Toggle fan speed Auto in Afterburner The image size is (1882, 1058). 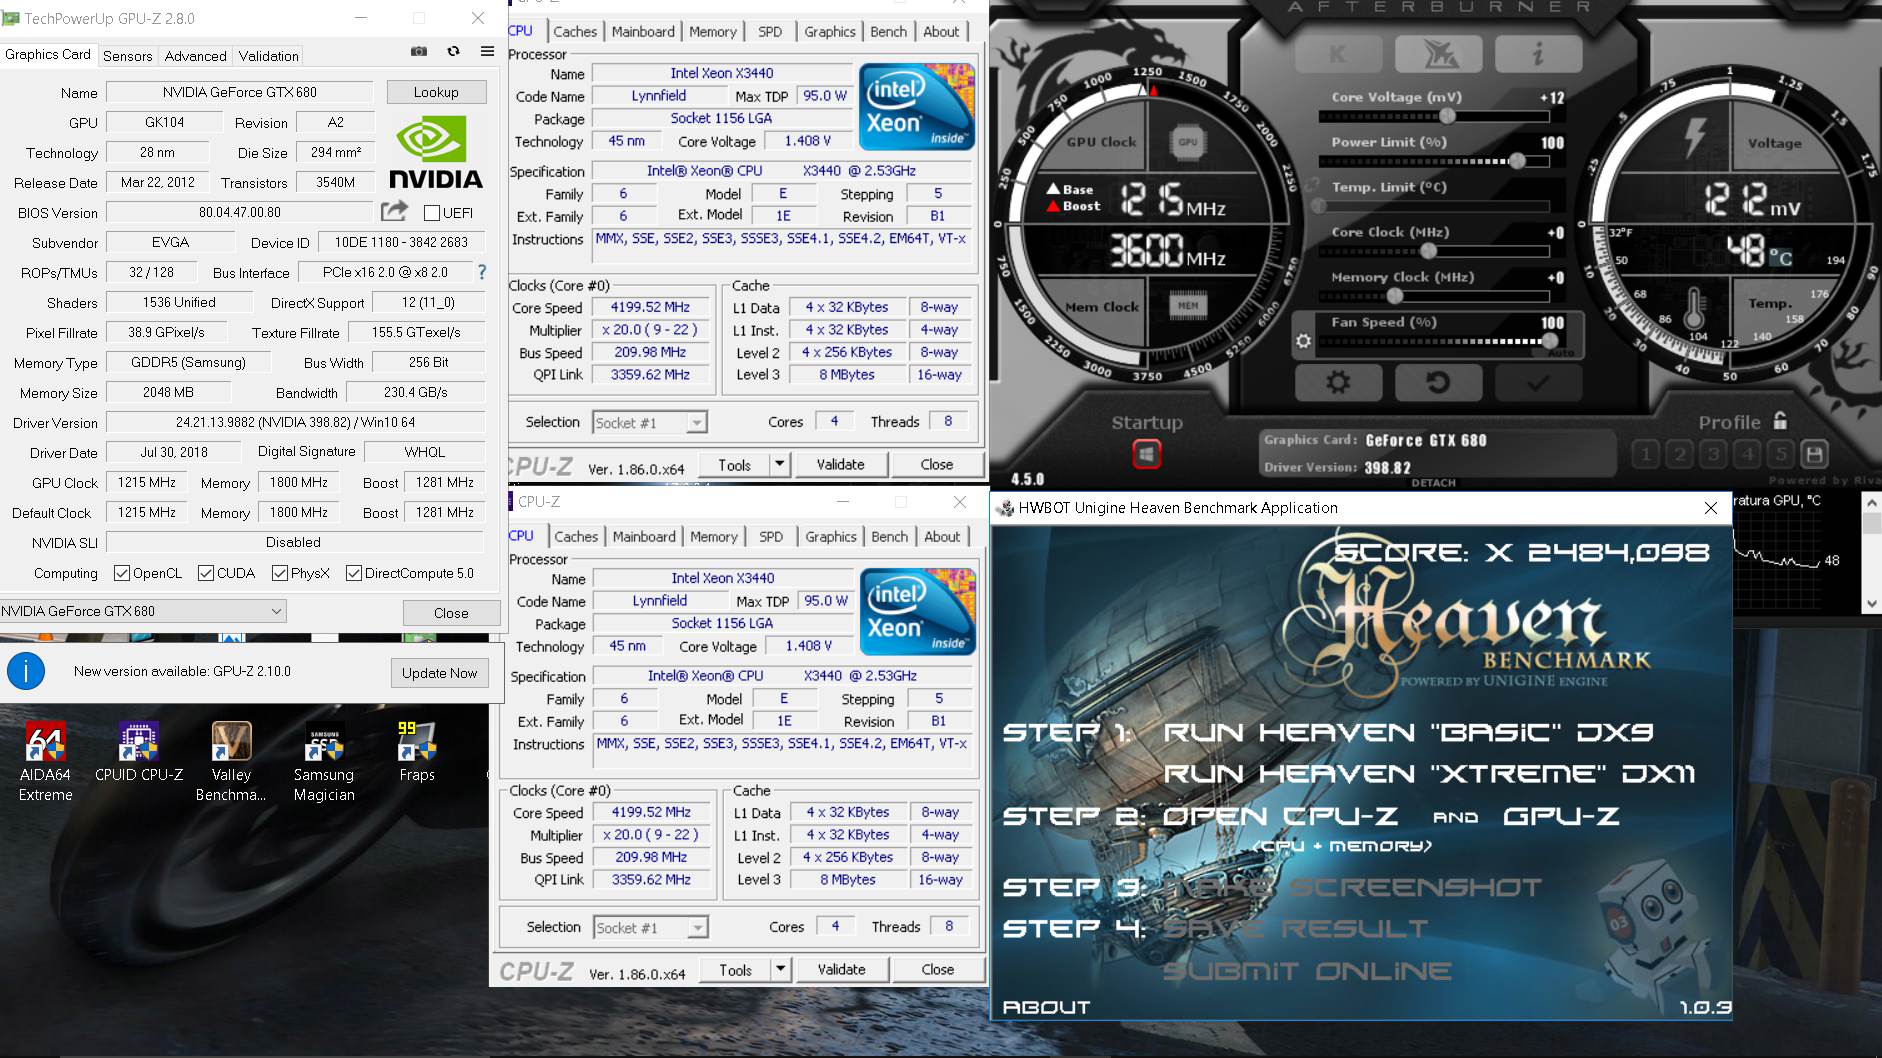pos(1560,352)
